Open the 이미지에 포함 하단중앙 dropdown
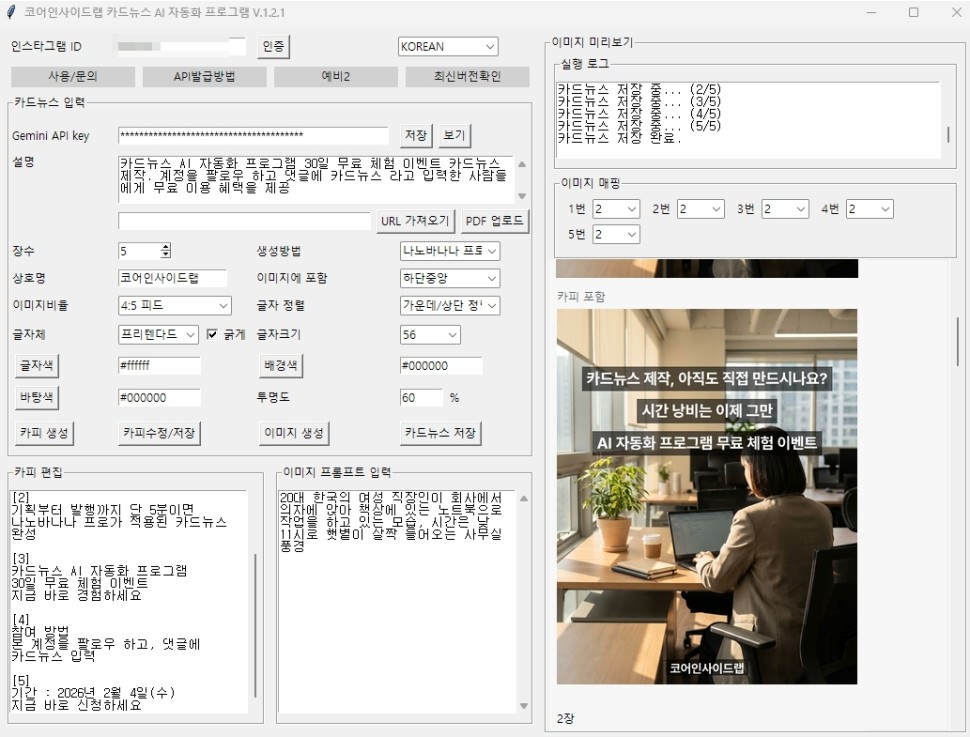This screenshot has width=970, height=737. (450, 278)
